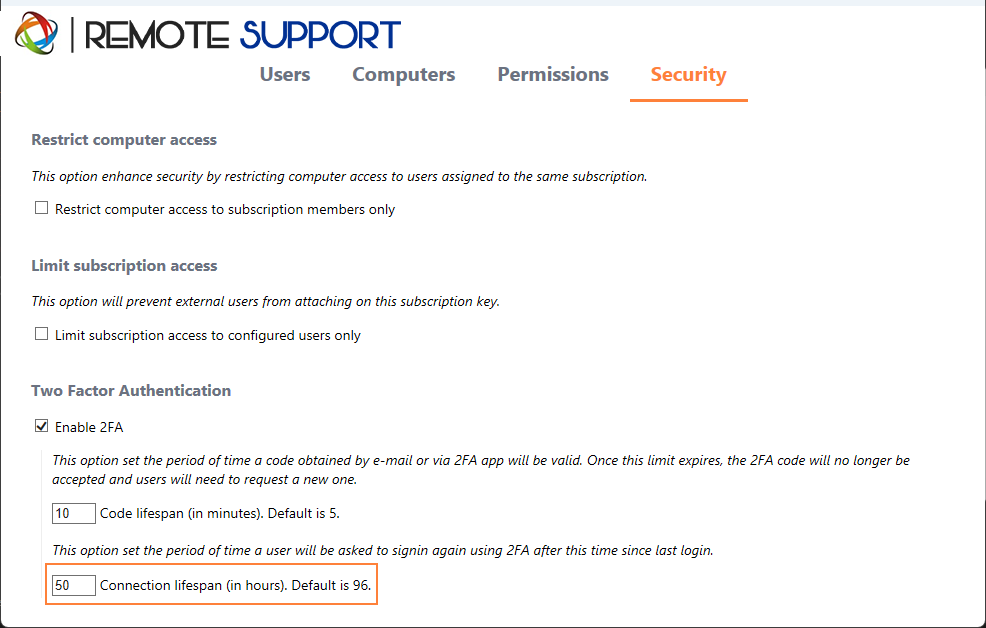986x628 pixels.
Task: Select the Security tab
Action: pos(689,74)
